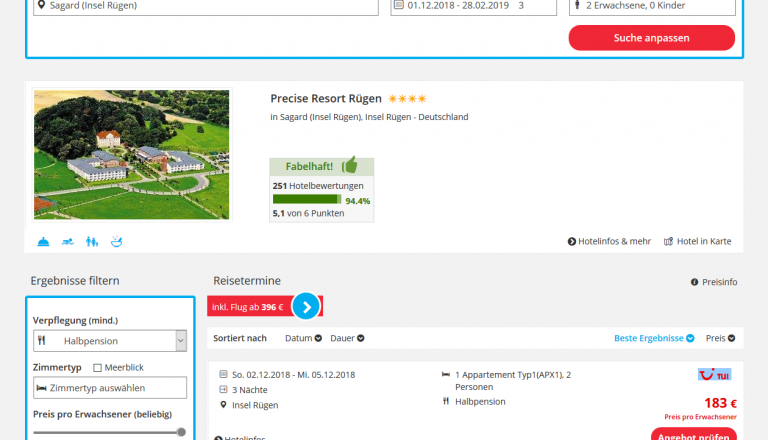This screenshot has height=440, width=768.
Task: Click the 'Precise Resort Rügen' hotel title
Action: point(326,98)
